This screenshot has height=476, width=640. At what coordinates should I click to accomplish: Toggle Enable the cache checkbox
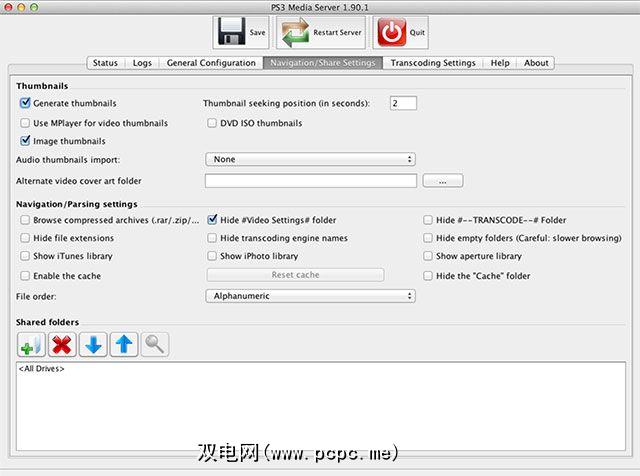(25, 276)
